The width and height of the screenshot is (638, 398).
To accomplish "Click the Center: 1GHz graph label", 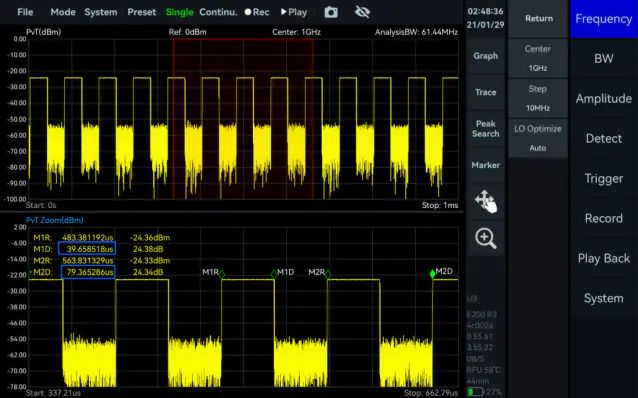I will [x=296, y=32].
